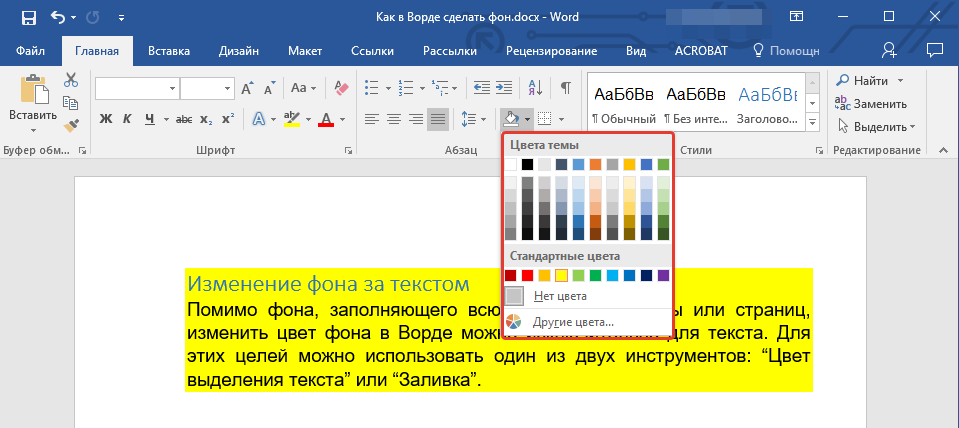Expand the styles gallery more arrow
This screenshot has width=959, height=428.
click(812, 123)
